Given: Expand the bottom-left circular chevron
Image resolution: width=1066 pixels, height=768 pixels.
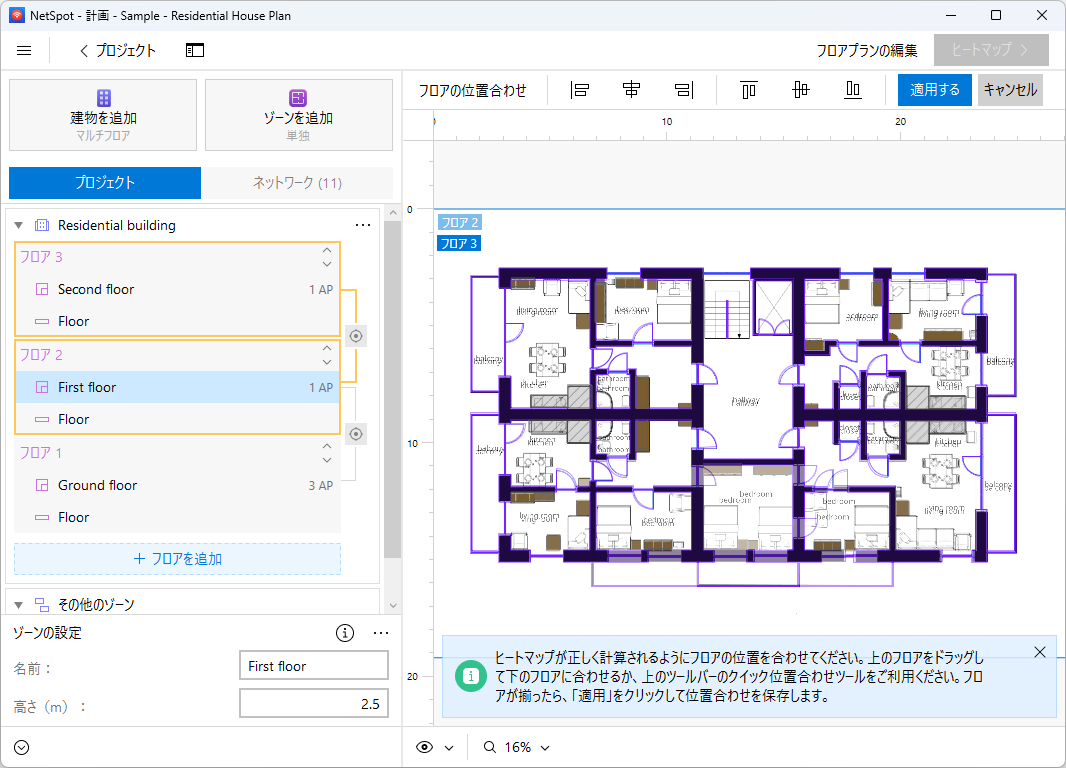Looking at the screenshot, I should coord(22,748).
